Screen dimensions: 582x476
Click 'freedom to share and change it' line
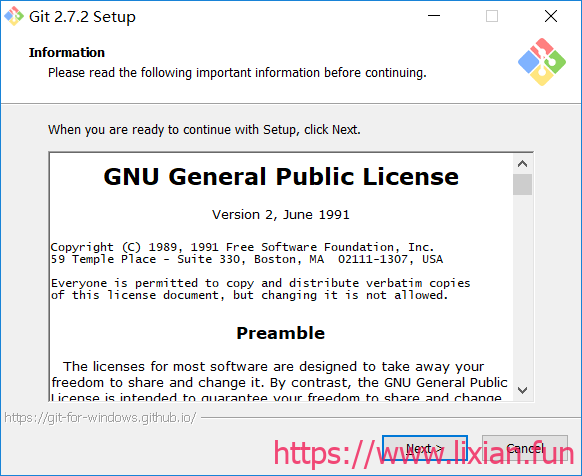pos(279,382)
